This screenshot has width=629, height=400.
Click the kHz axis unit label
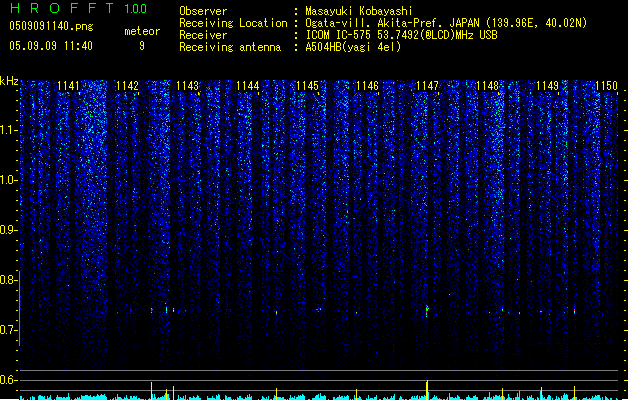9,81
